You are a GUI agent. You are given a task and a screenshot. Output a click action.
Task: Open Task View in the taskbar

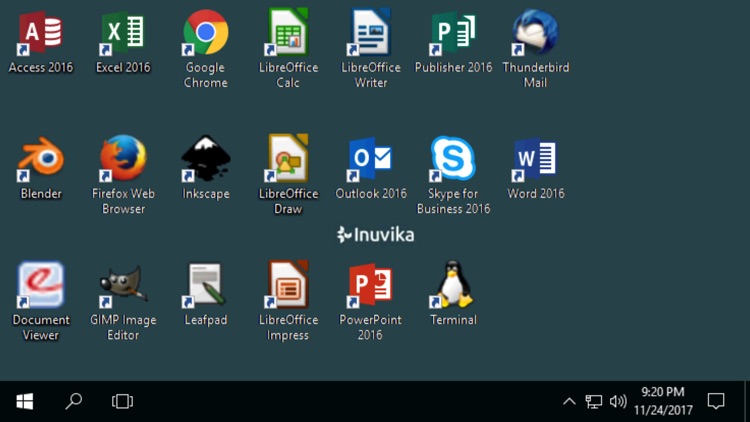[x=122, y=401]
